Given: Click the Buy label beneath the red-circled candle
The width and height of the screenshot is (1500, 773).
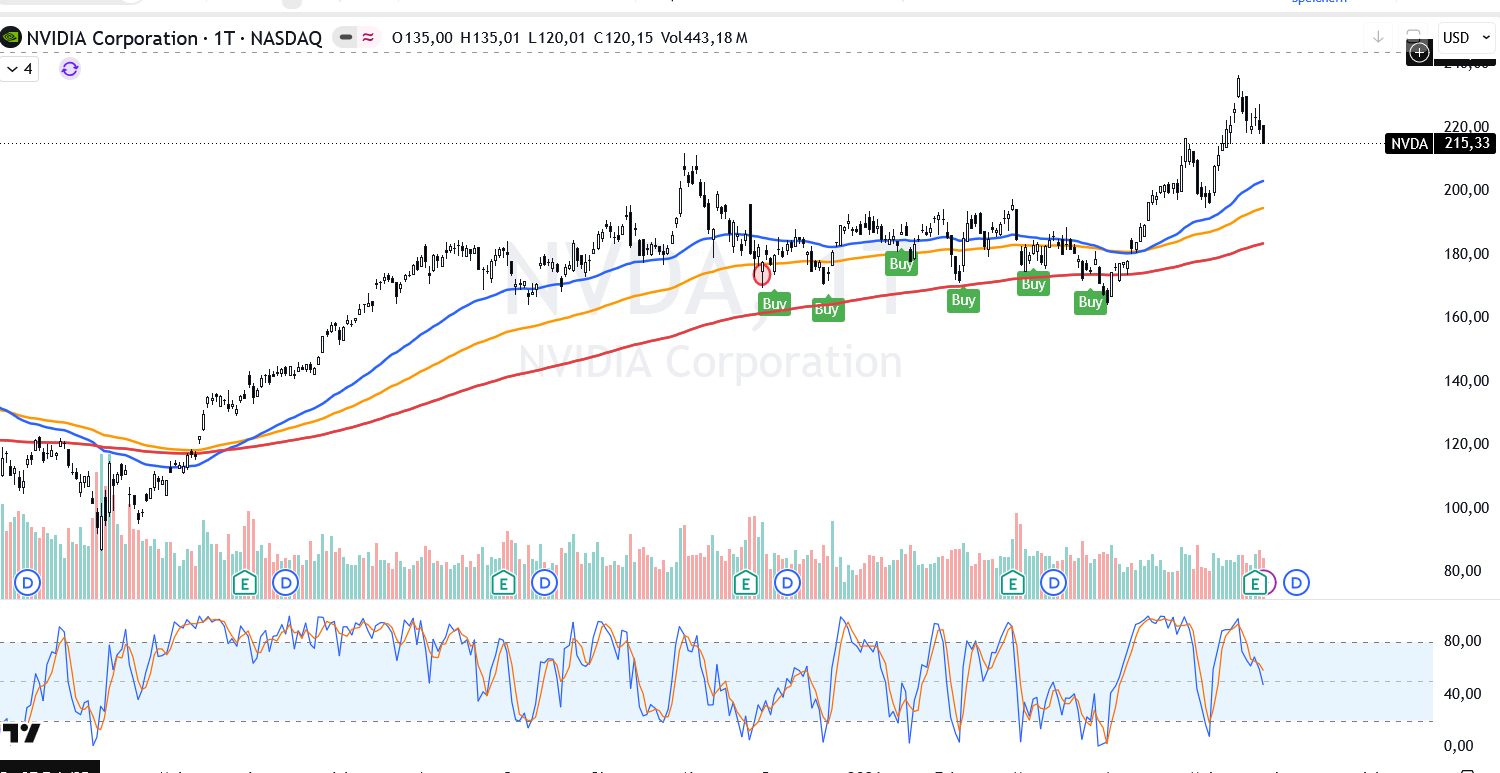Looking at the screenshot, I should tap(775, 304).
